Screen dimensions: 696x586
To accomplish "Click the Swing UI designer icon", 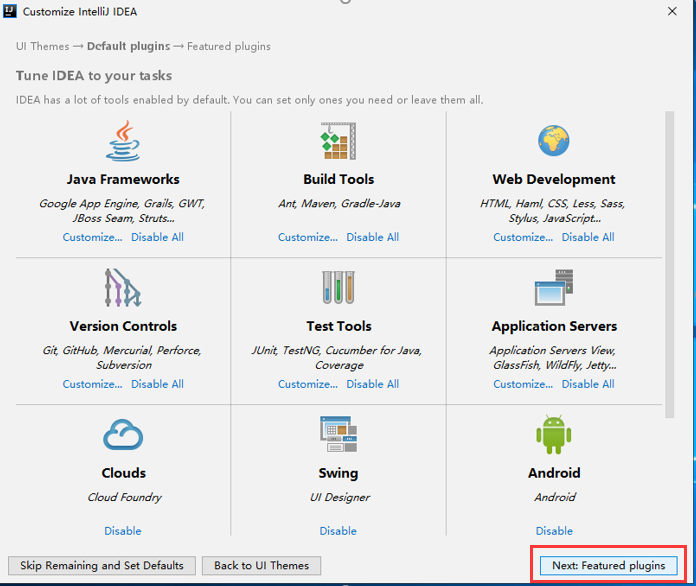I will coord(339,434).
